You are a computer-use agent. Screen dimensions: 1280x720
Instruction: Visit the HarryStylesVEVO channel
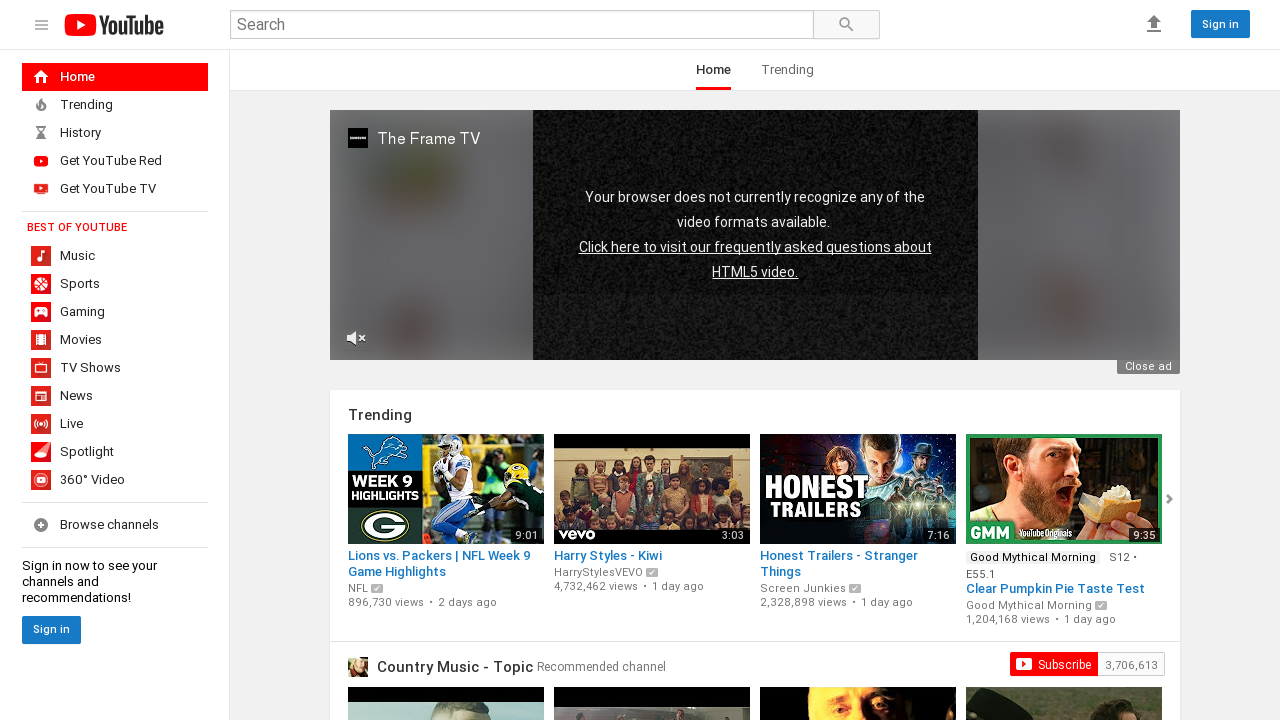point(598,572)
